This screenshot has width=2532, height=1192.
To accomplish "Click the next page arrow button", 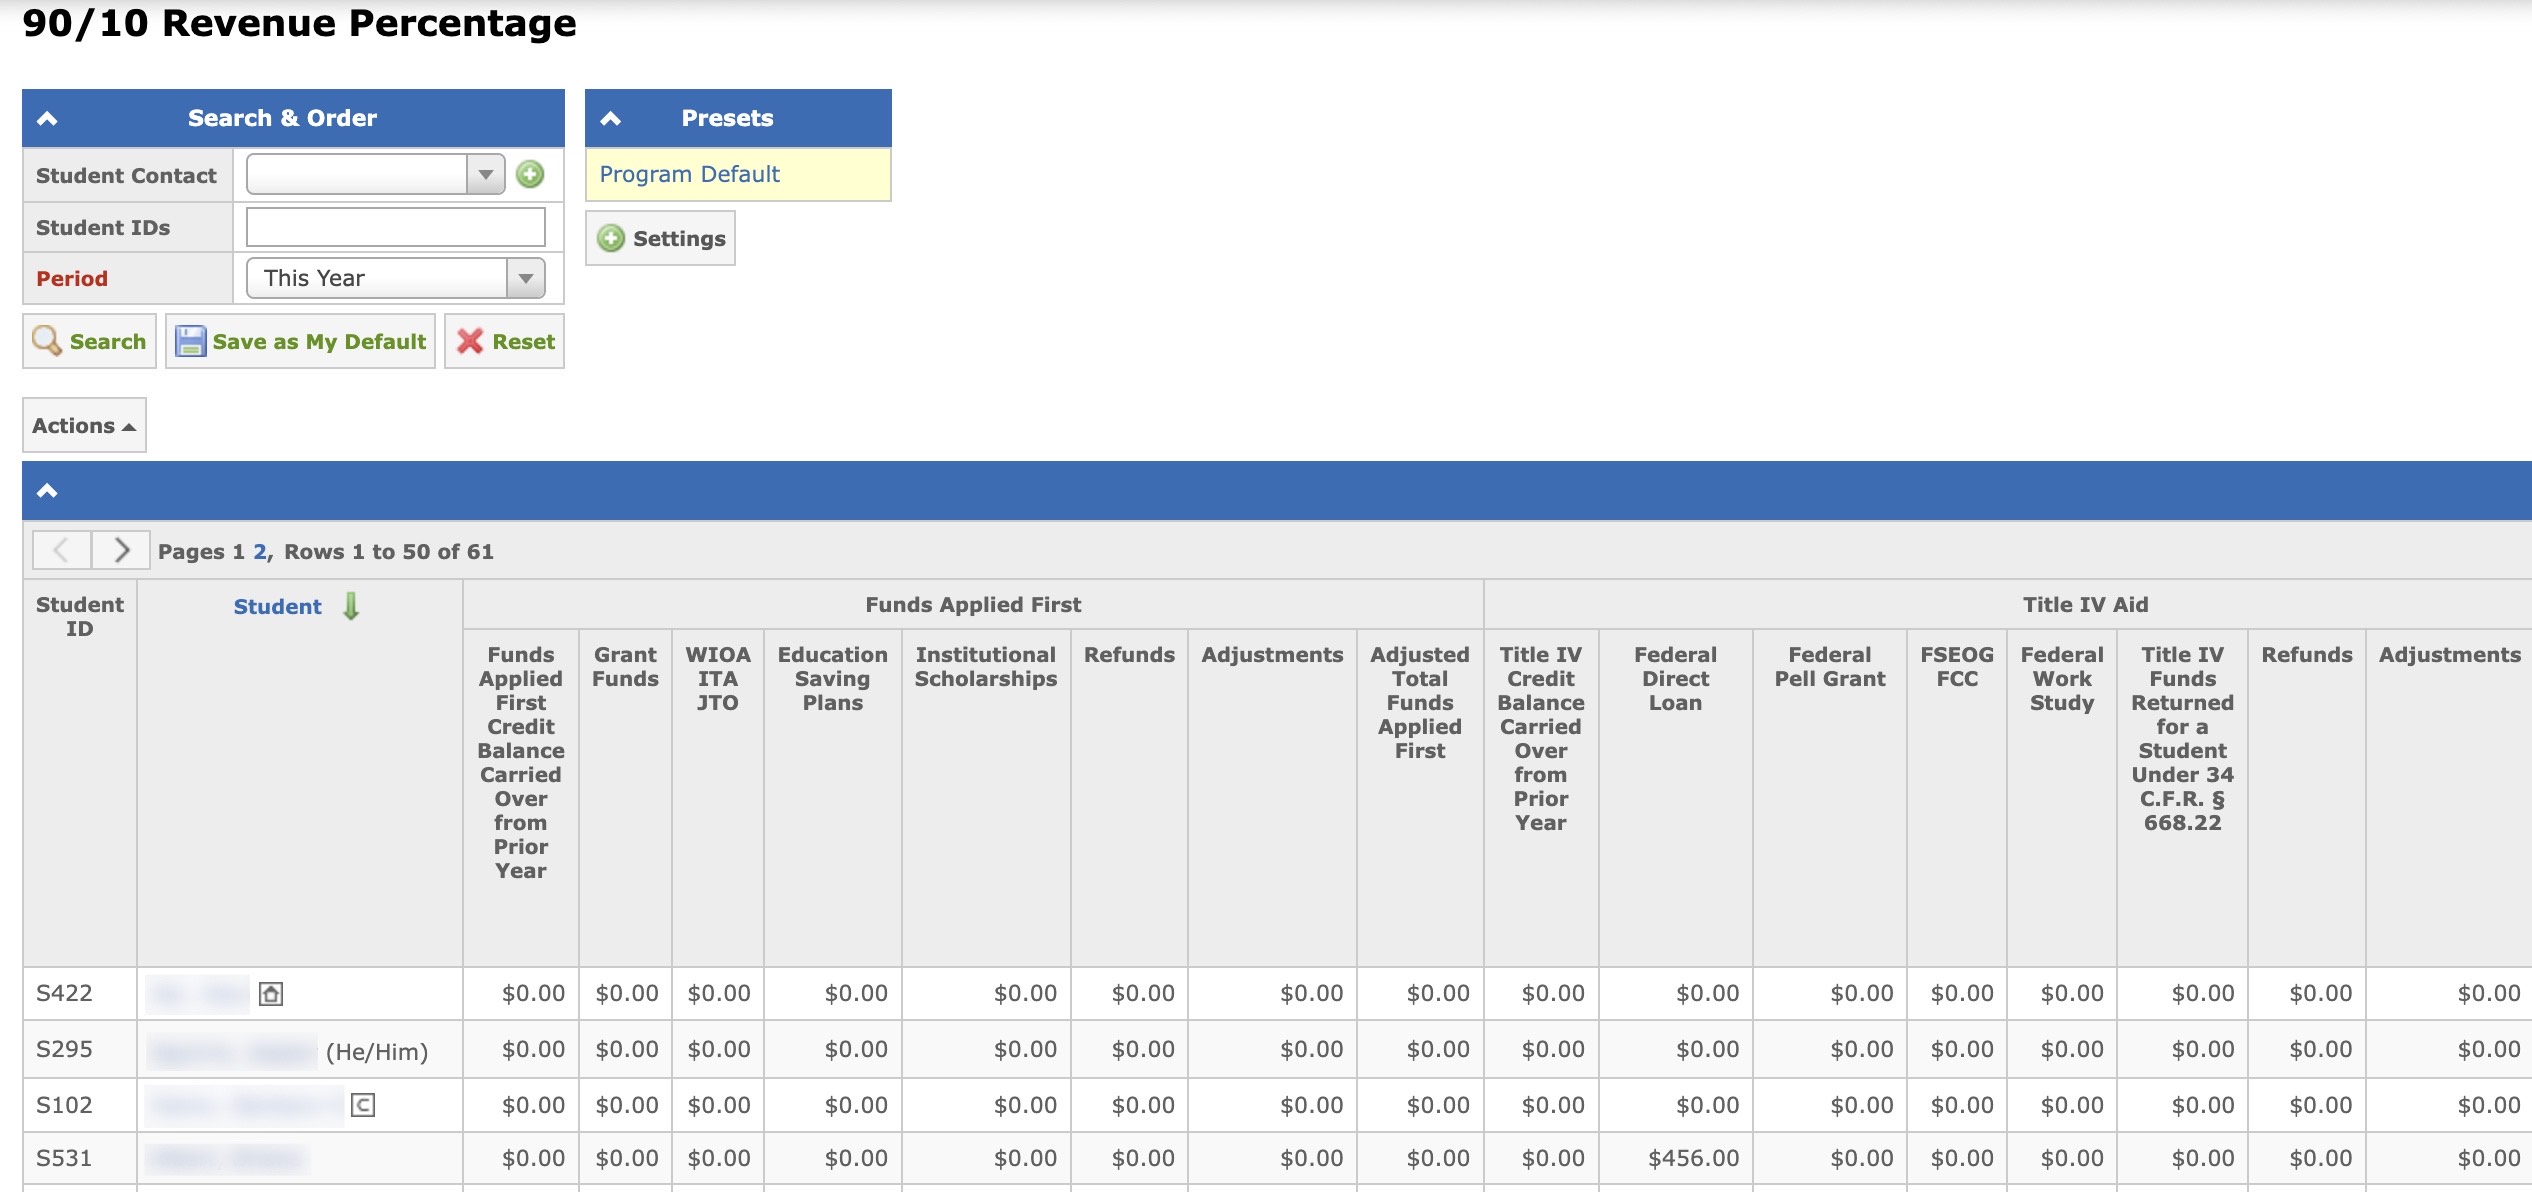I will pyautogui.click(x=121, y=550).
